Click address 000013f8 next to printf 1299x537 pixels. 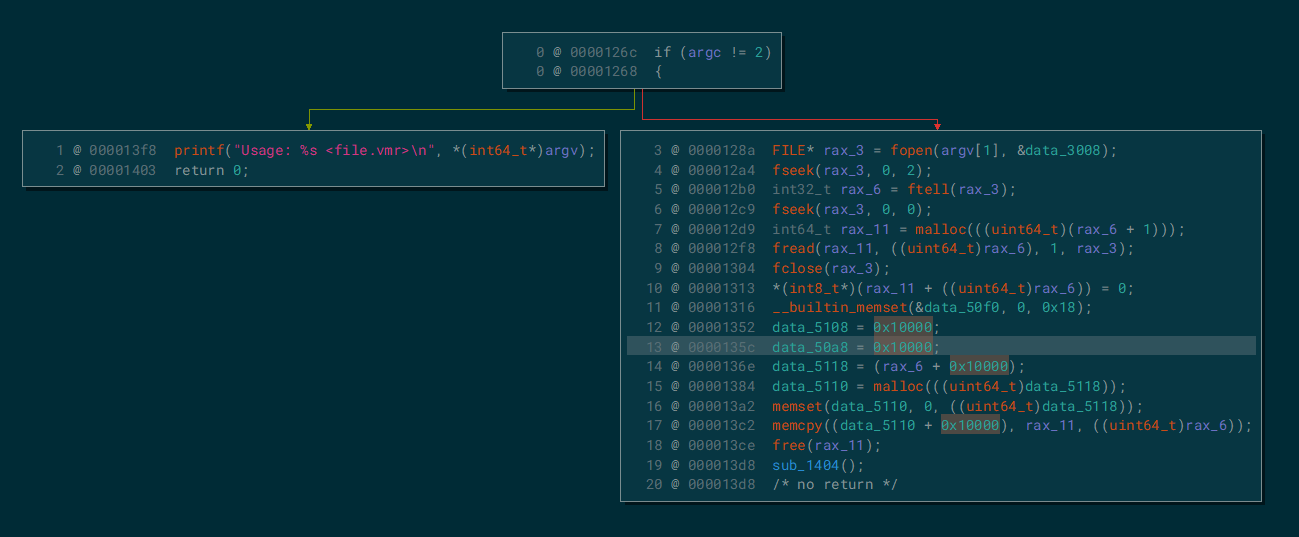pyautogui.click(x=123, y=151)
